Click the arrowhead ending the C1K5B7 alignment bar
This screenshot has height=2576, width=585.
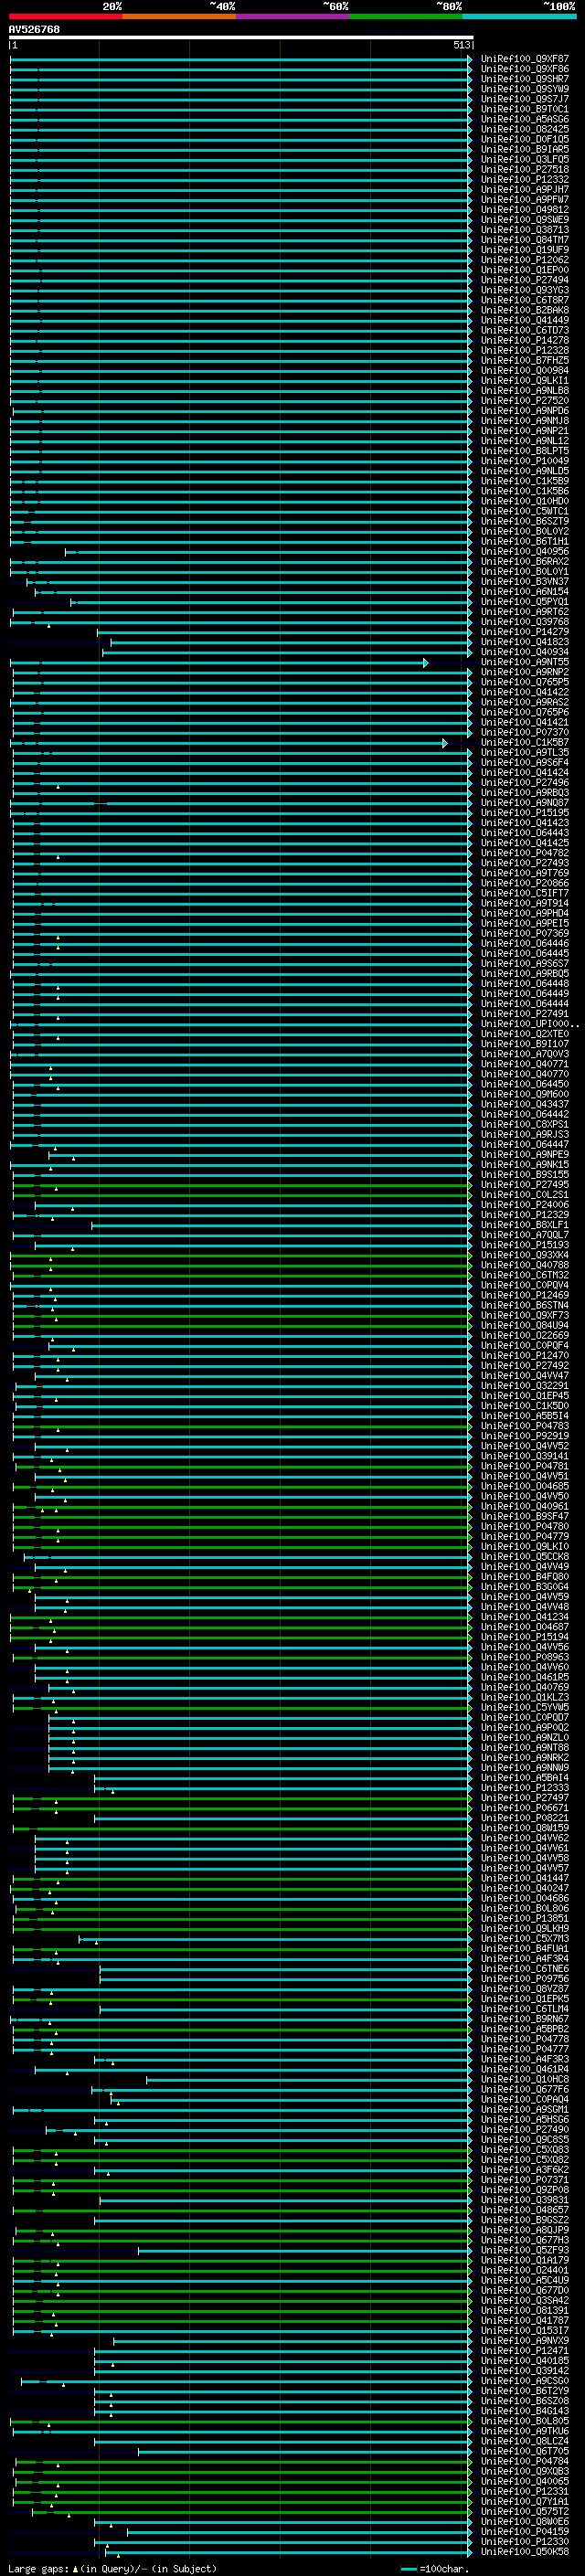pyautogui.click(x=445, y=743)
